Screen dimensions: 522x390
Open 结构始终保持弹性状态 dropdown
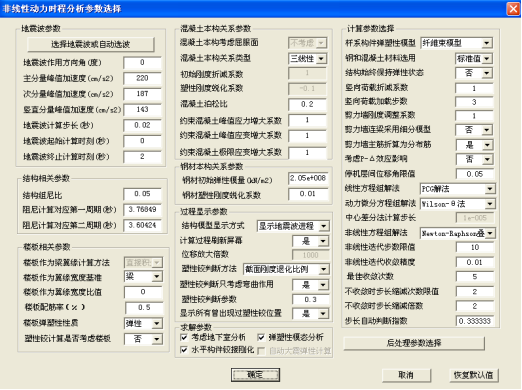click(474, 73)
